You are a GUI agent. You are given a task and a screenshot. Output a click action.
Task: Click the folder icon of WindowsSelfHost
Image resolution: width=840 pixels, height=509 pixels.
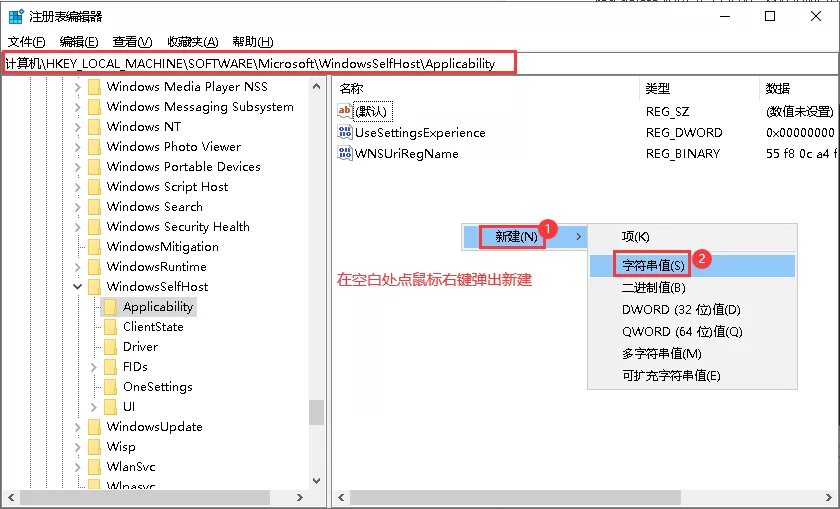tap(94, 287)
